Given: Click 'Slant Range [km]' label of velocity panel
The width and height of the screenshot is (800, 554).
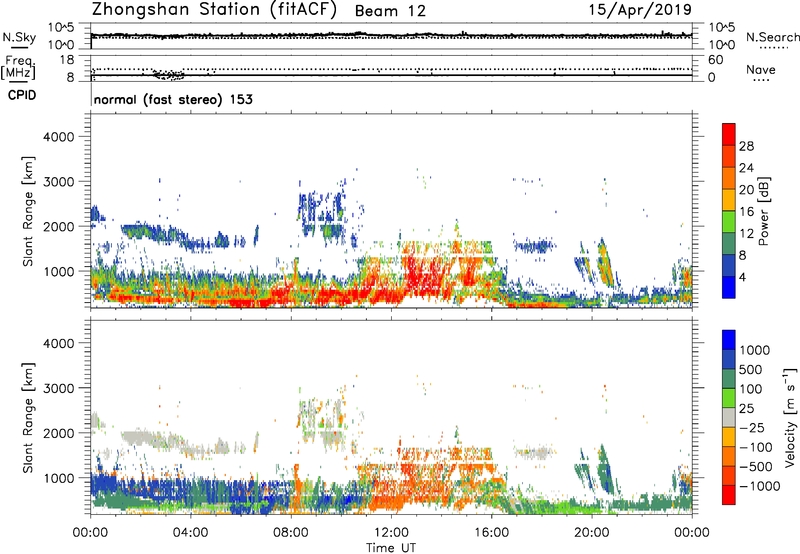Looking at the screenshot, I should (x=28, y=417).
